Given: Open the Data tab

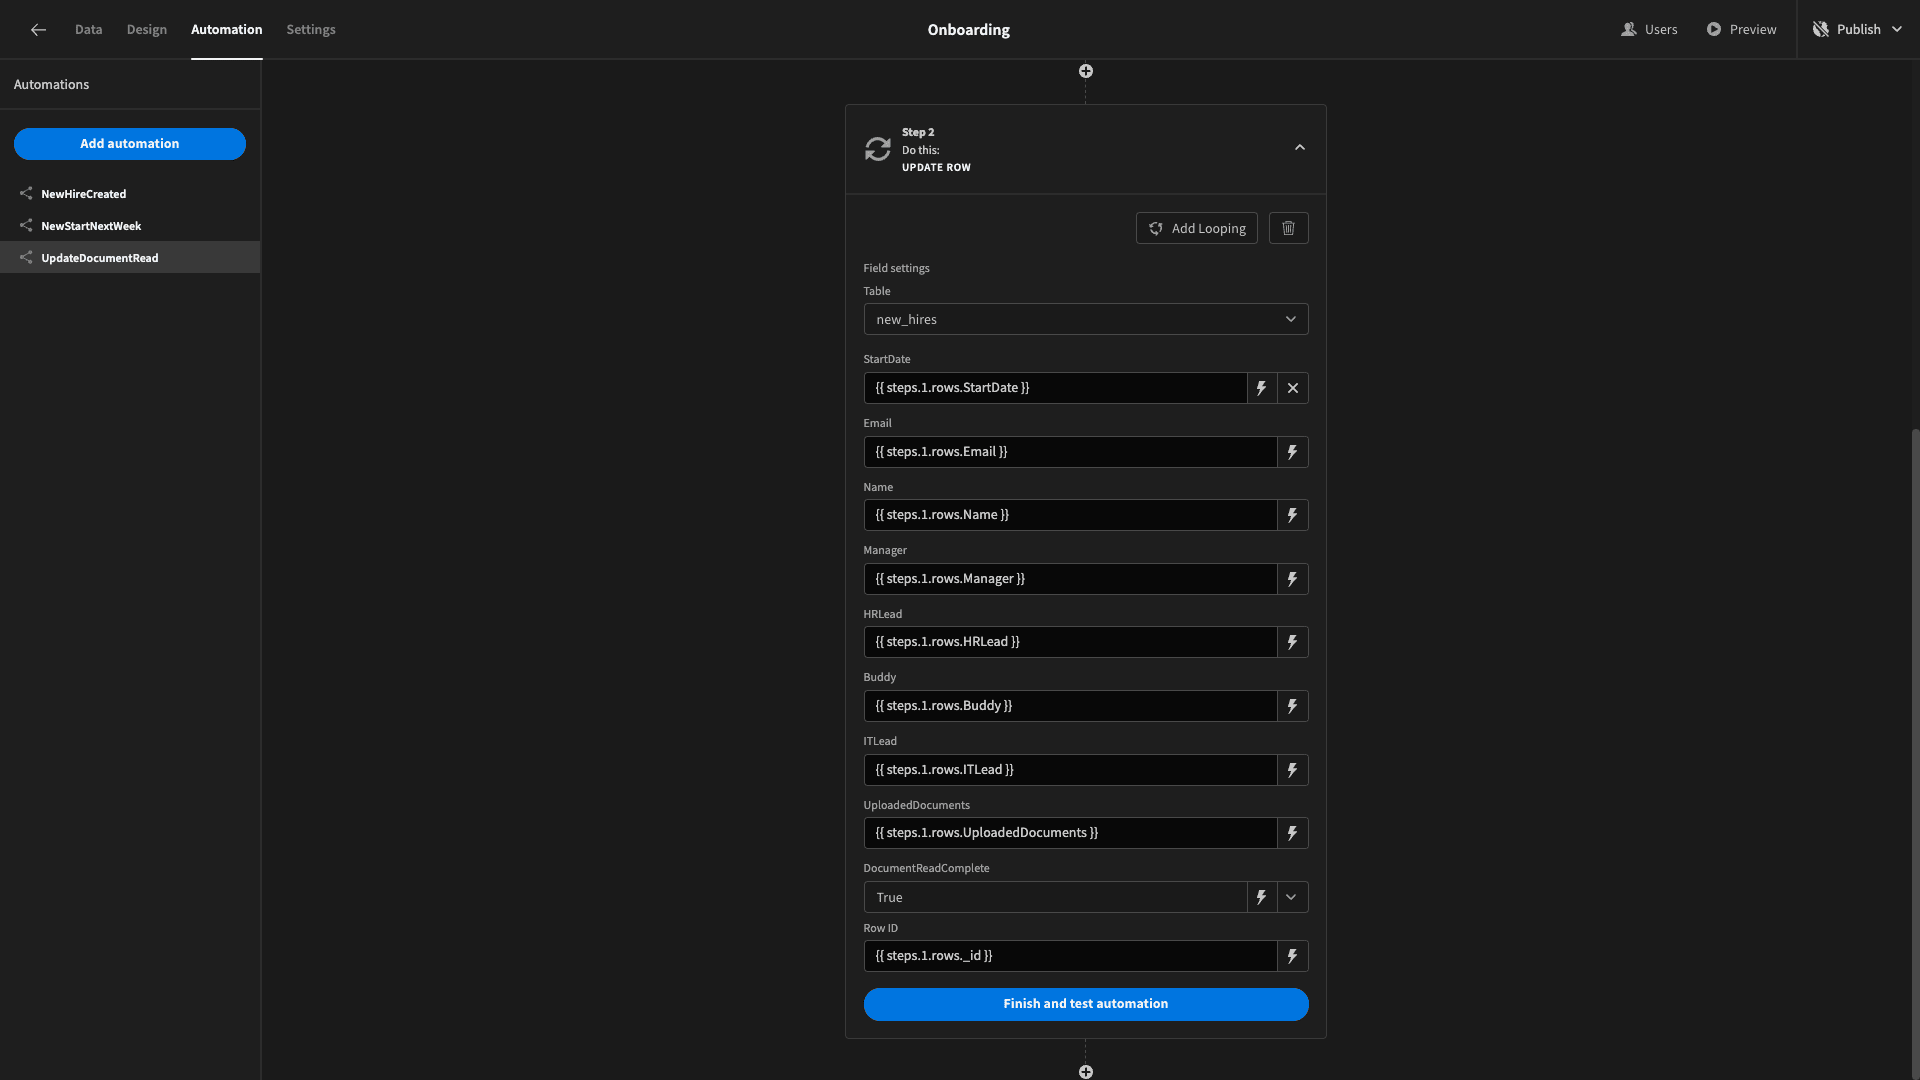Looking at the screenshot, I should [x=88, y=30].
